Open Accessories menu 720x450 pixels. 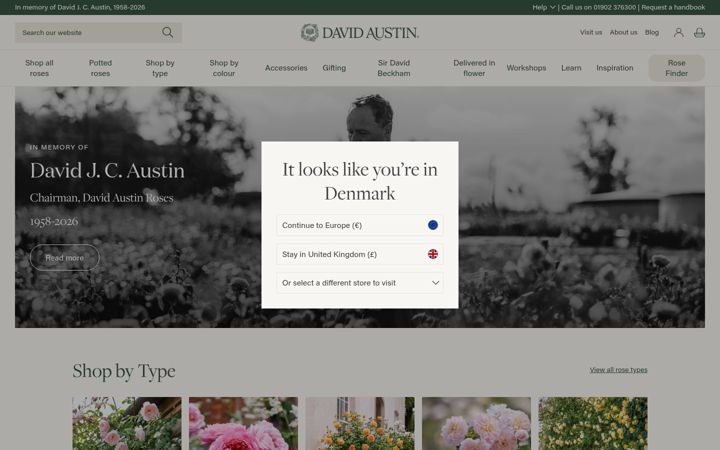286,68
